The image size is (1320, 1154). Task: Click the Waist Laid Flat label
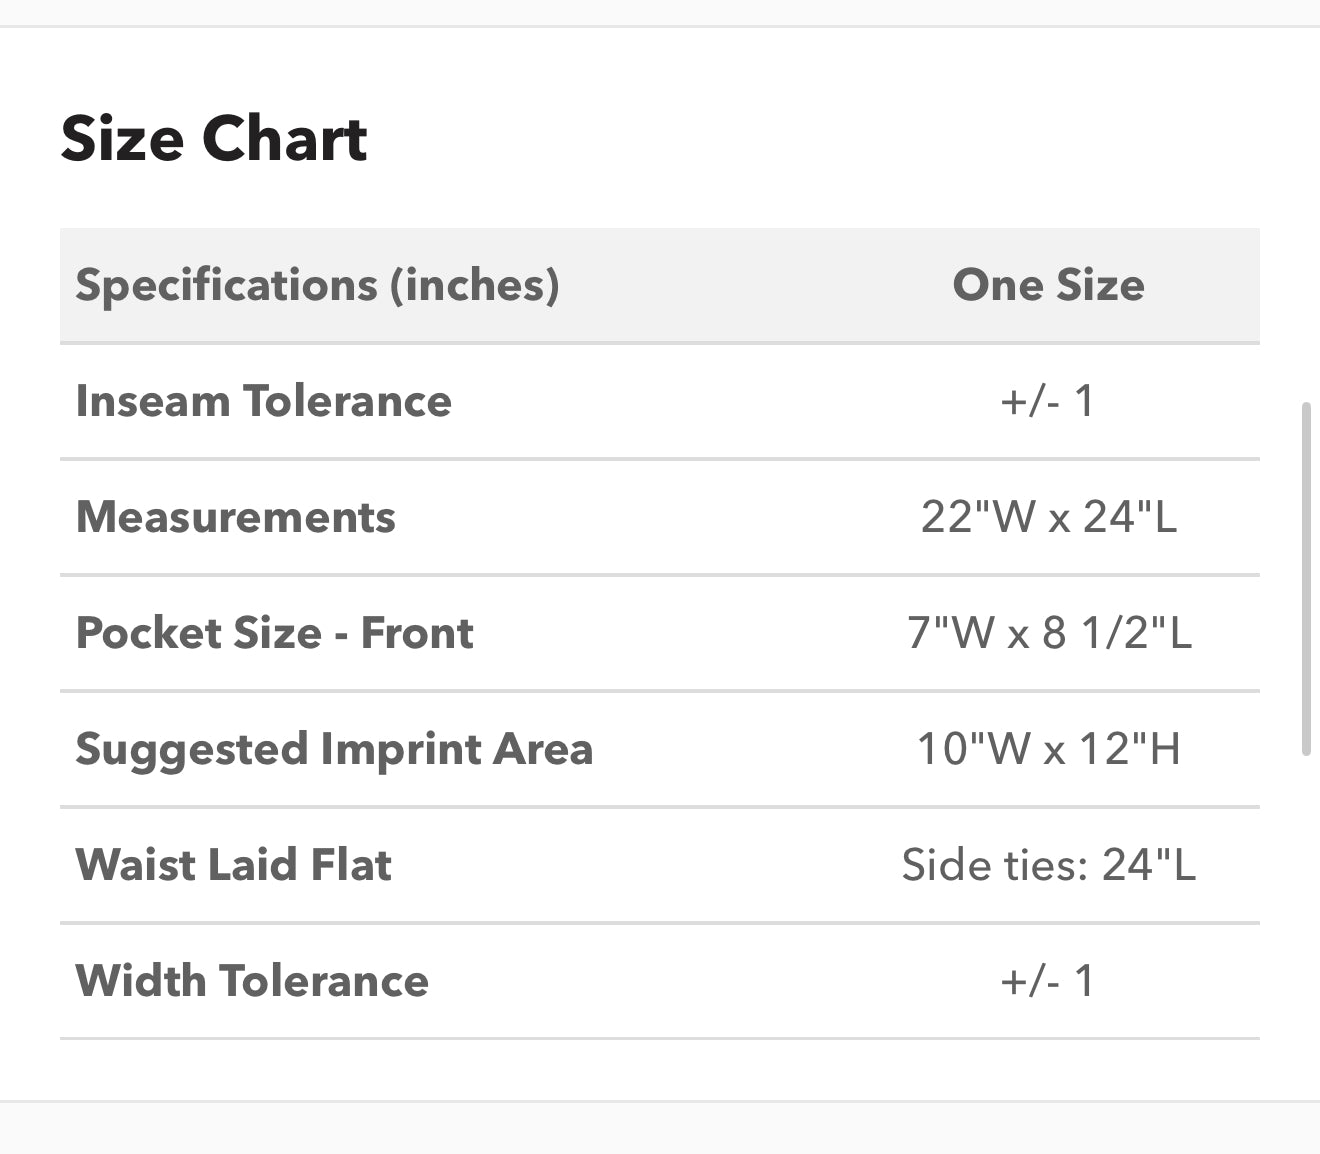pos(234,866)
